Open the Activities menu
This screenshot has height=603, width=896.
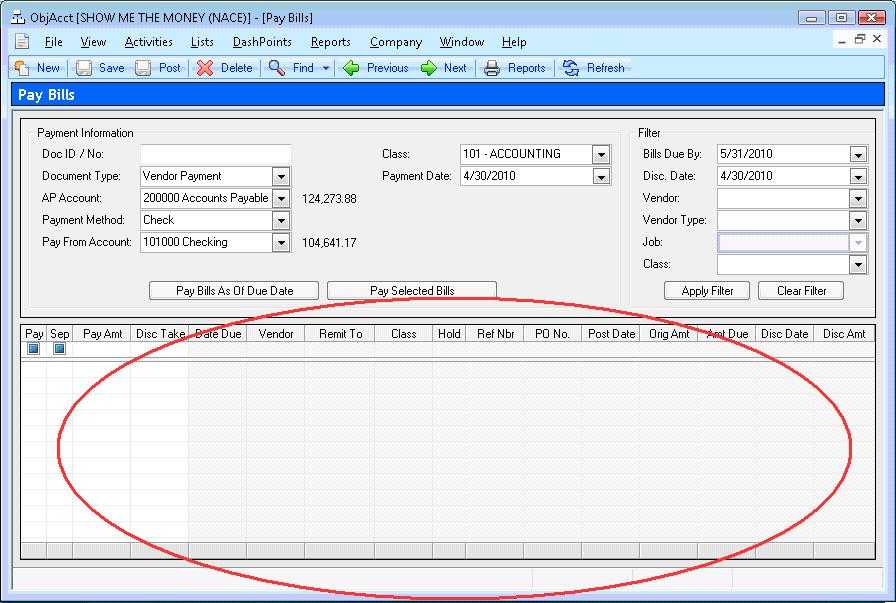(x=148, y=42)
